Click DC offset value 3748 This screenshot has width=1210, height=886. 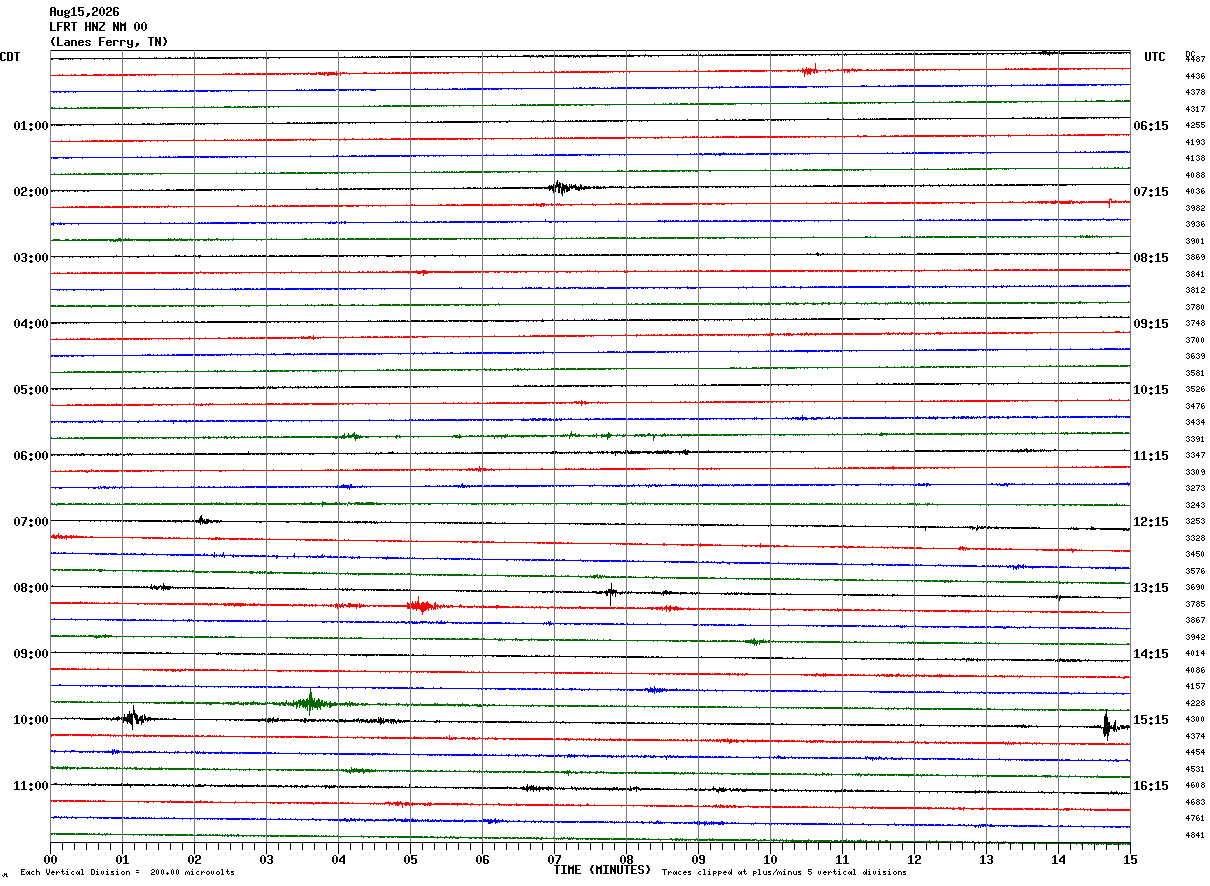[1195, 323]
